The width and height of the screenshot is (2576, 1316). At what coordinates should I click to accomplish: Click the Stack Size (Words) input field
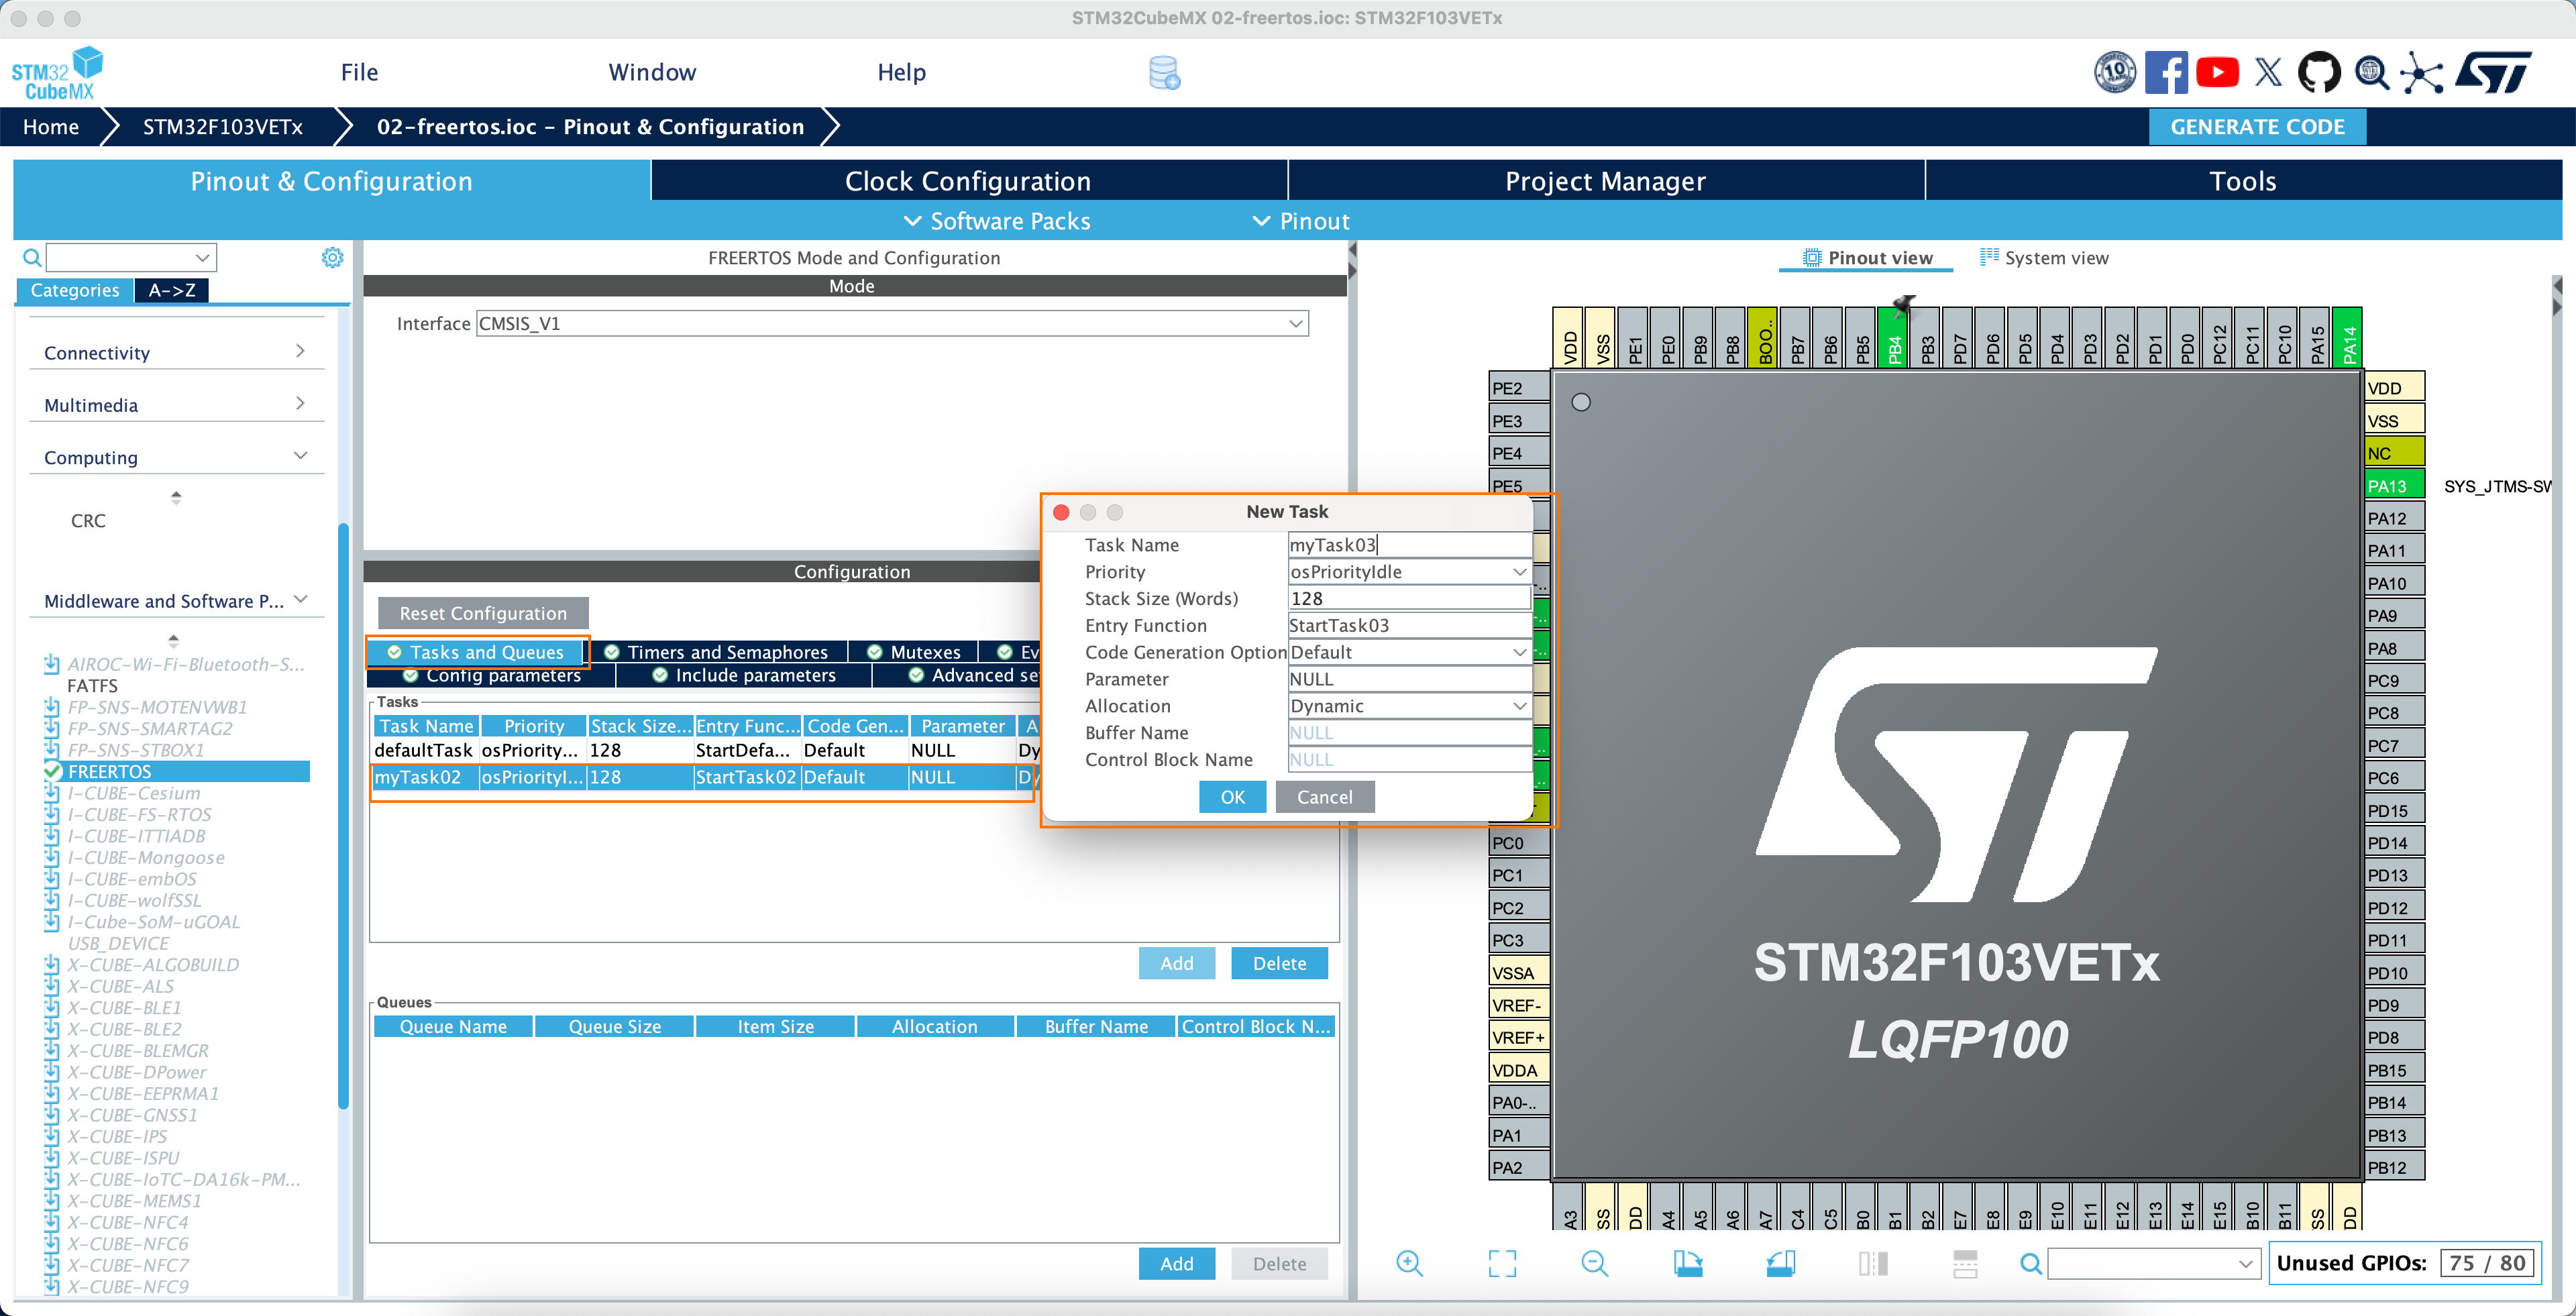(1408, 598)
